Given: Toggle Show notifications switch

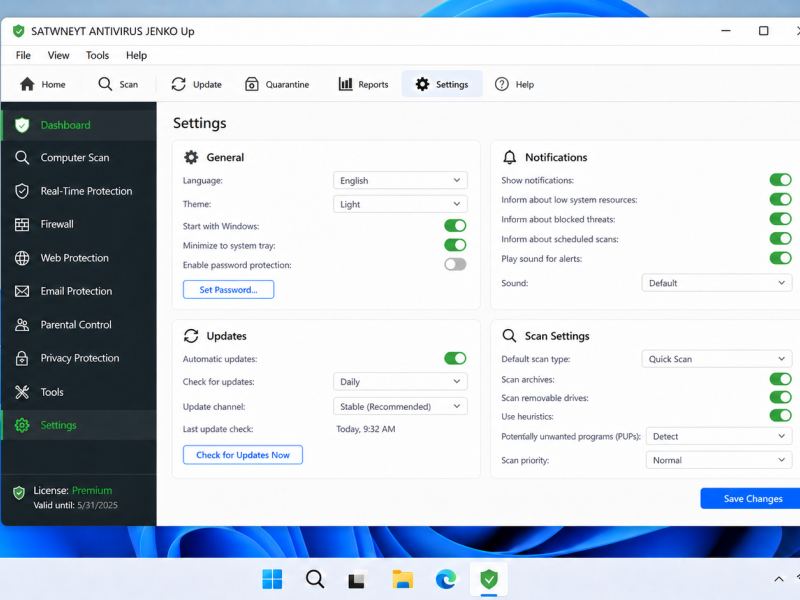Looking at the screenshot, I should [x=781, y=180].
